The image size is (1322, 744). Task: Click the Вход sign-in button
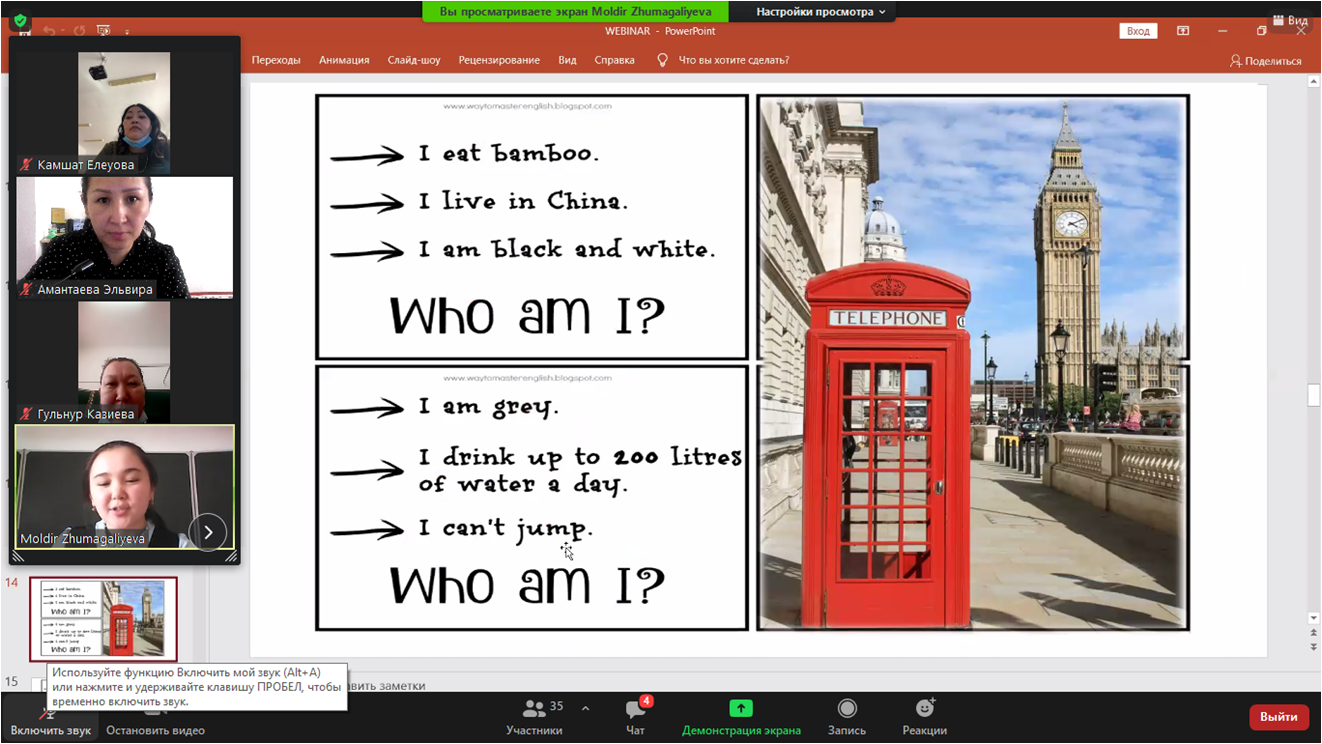pyautogui.click(x=1138, y=31)
